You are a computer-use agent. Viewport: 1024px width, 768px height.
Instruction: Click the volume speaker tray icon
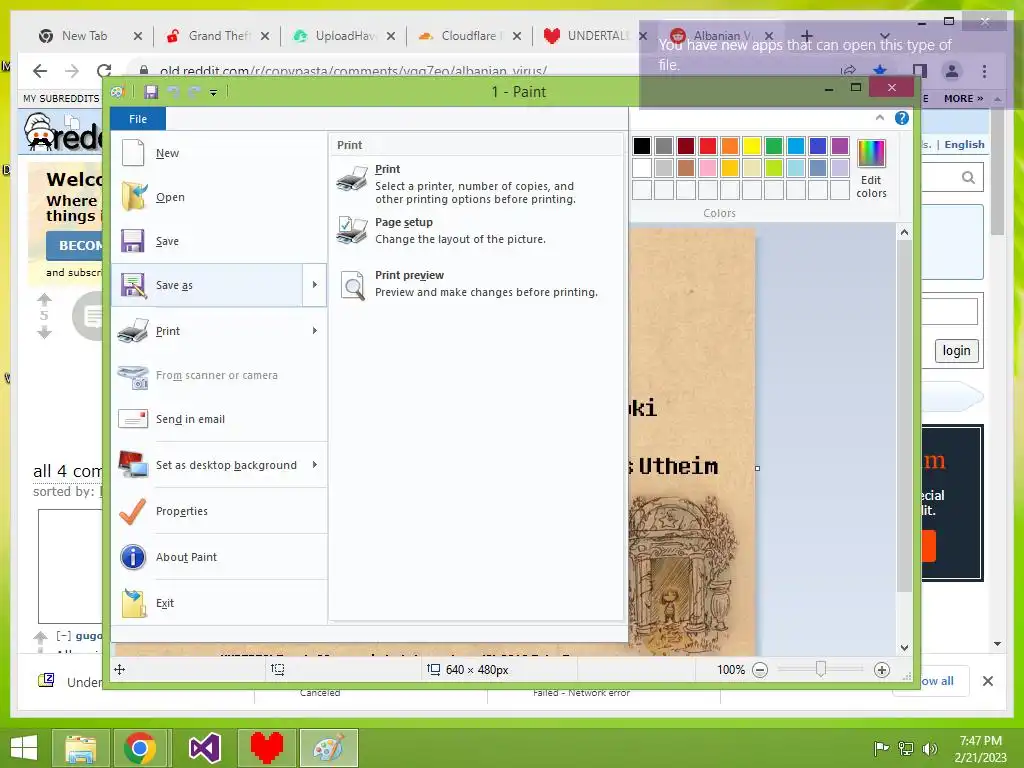click(x=929, y=748)
